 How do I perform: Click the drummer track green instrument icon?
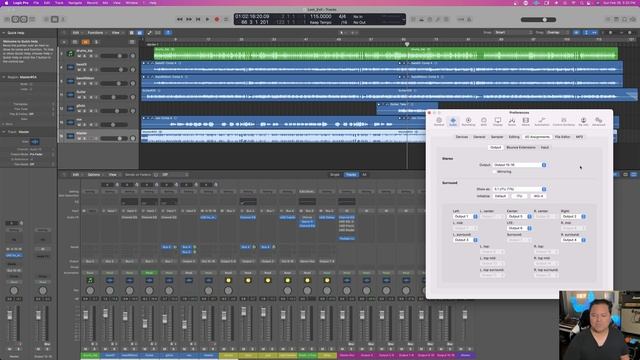click(x=70, y=53)
